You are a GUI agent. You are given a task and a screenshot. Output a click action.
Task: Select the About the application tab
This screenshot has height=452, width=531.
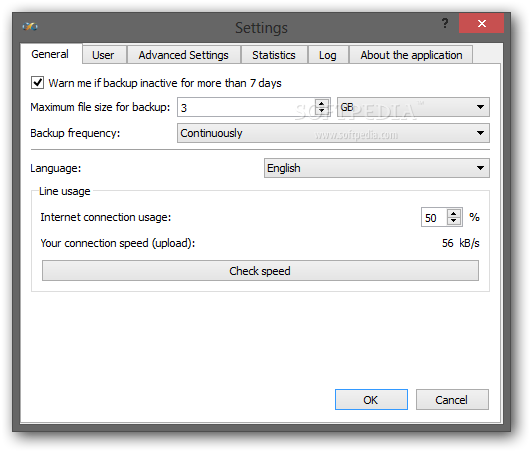coord(411,55)
